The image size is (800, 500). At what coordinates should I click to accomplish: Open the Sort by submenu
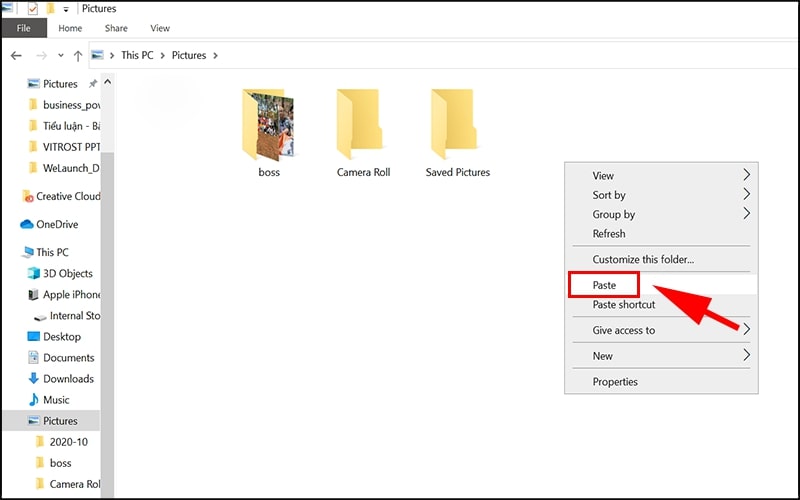coord(661,194)
